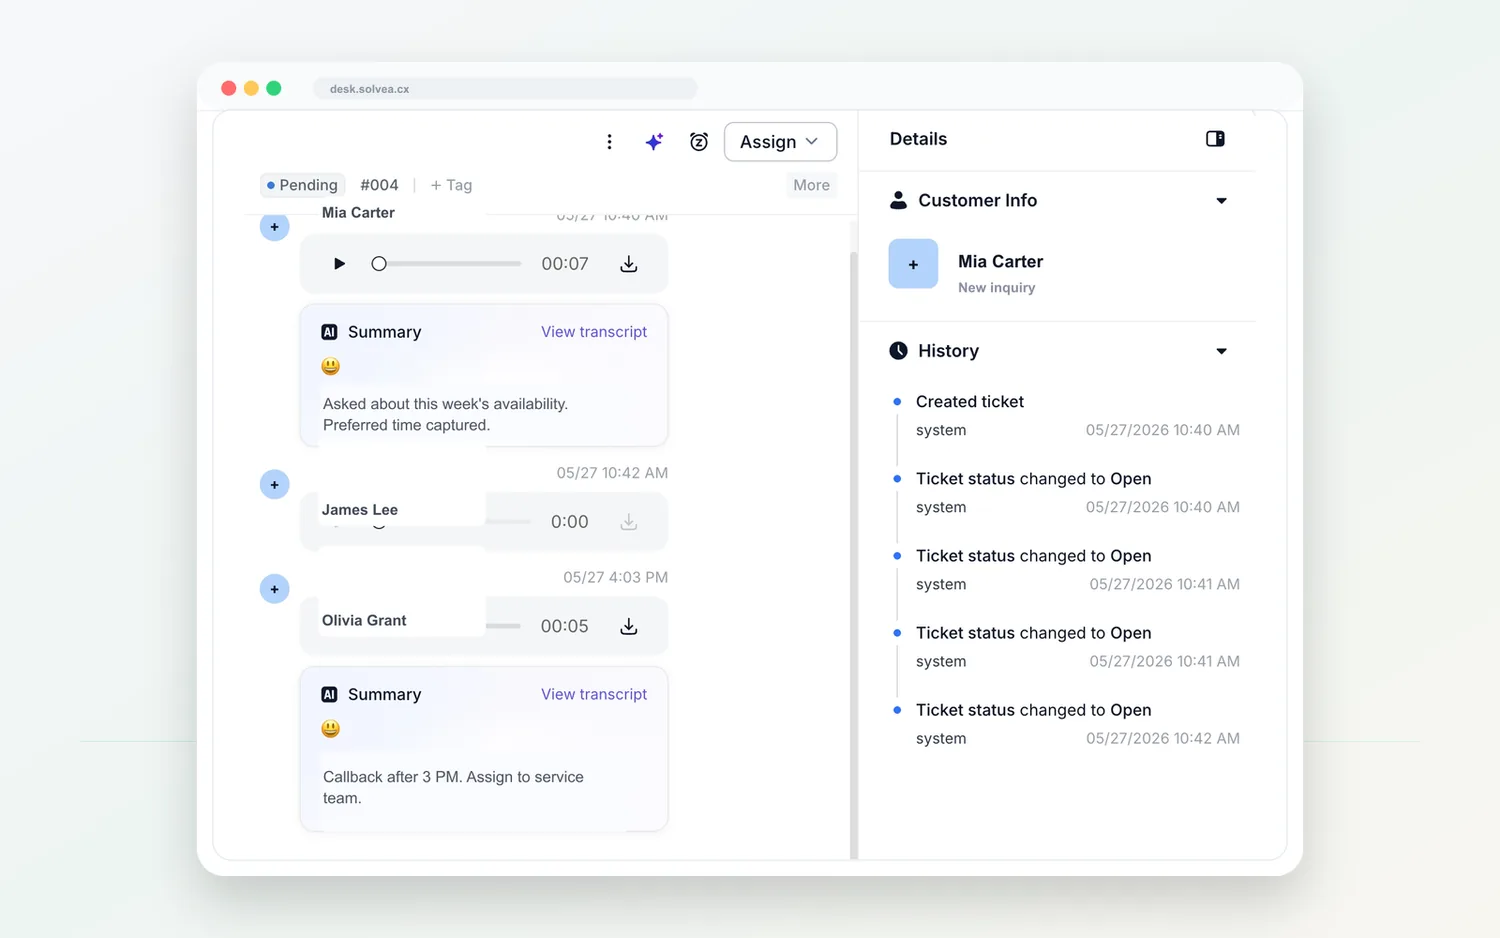Viewport: 1500px width, 938px height.
Task: Play the 00:07 voice recording
Action: point(339,264)
